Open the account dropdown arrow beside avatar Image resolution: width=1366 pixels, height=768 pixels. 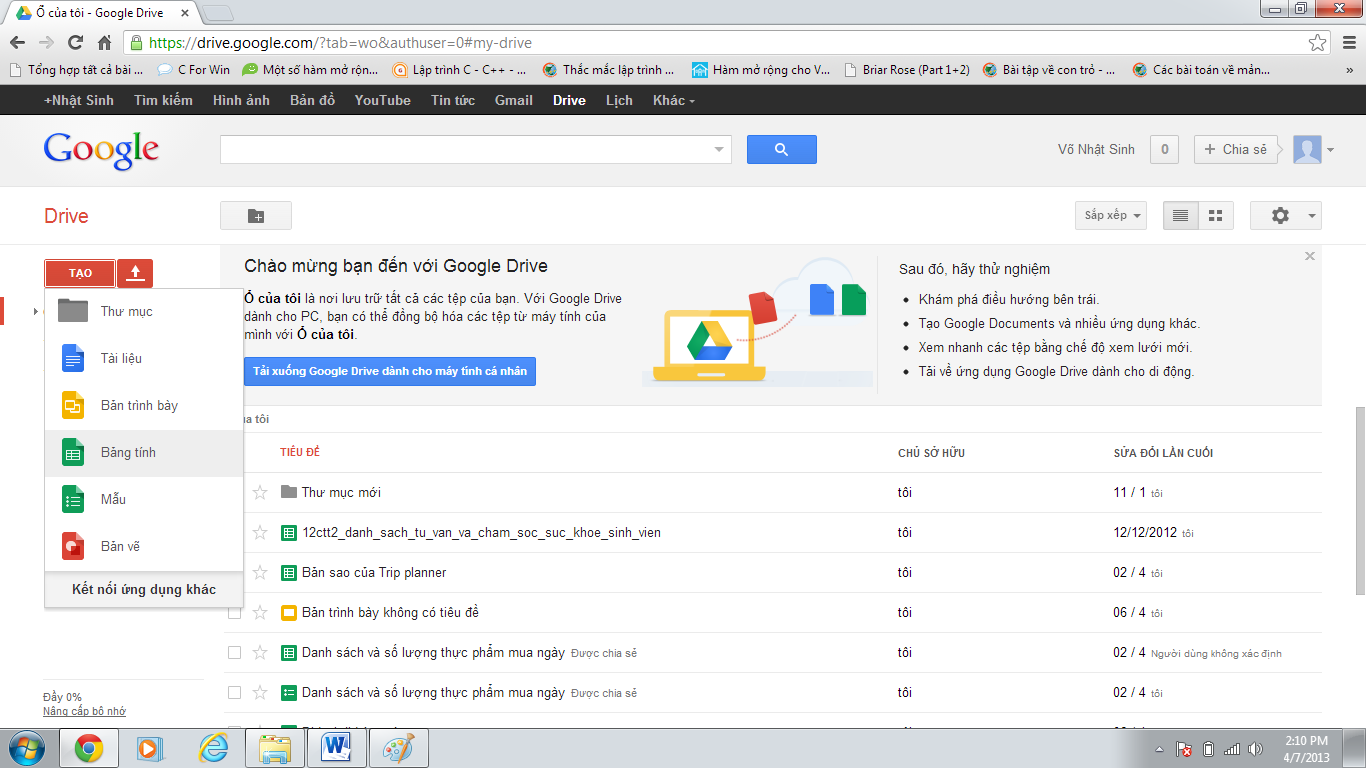(x=1330, y=151)
